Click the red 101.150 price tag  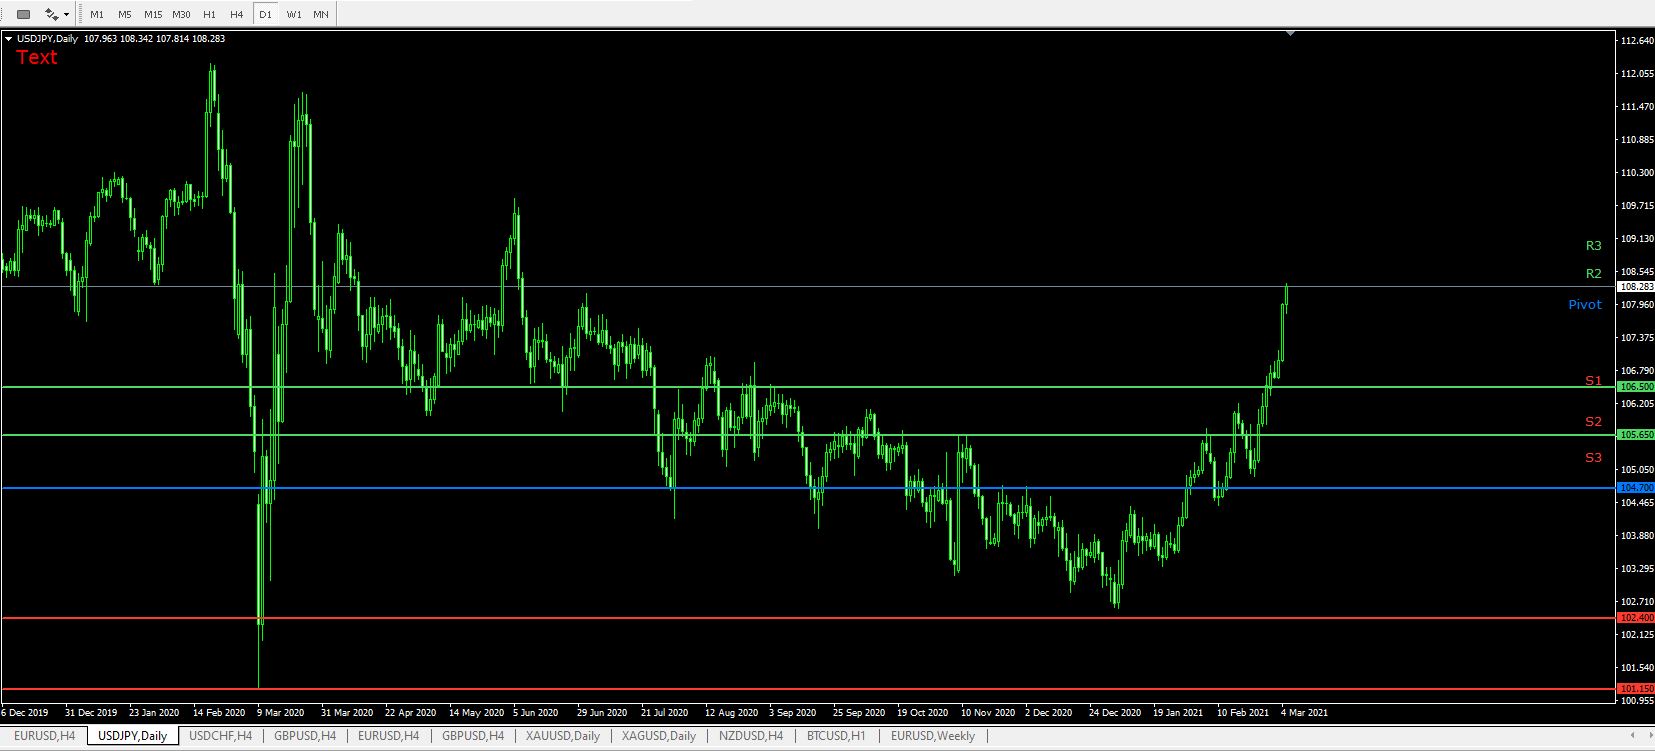(x=1636, y=689)
